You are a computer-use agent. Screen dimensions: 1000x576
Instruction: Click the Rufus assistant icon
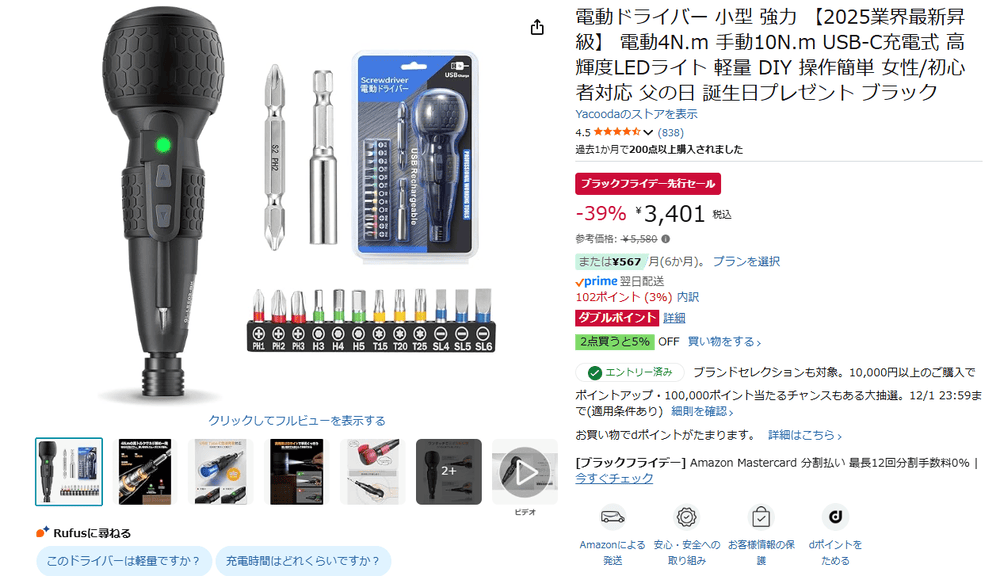pyautogui.click(x=42, y=532)
